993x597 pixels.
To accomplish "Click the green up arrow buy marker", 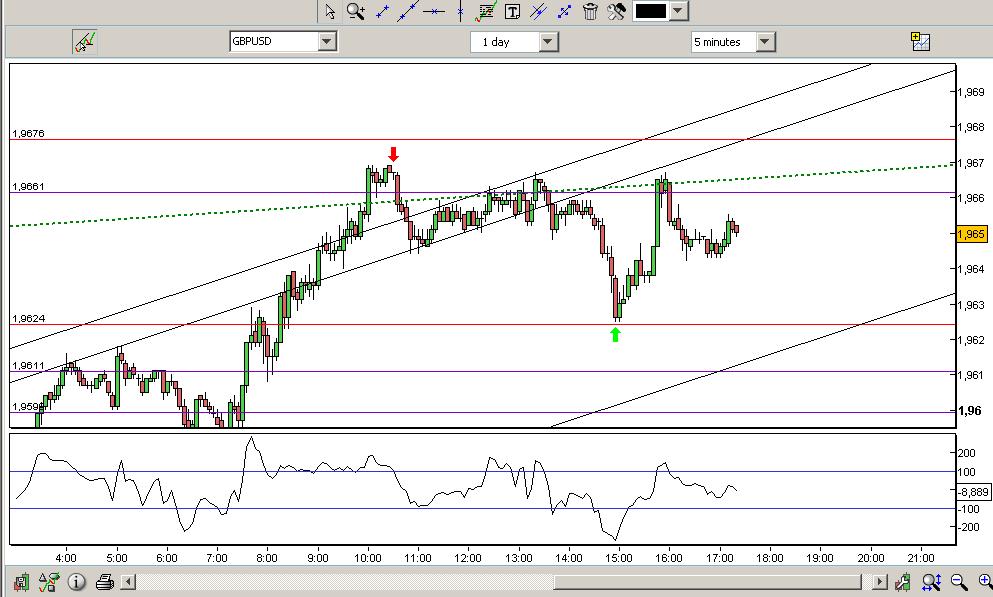I will [616, 334].
